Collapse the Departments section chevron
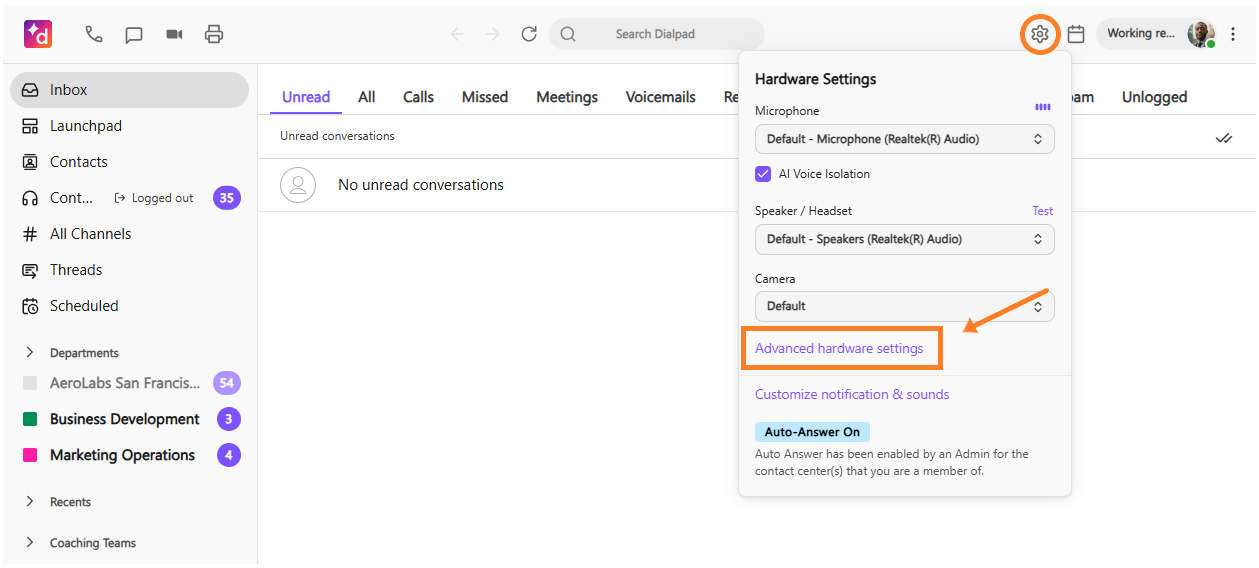 [30, 352]
